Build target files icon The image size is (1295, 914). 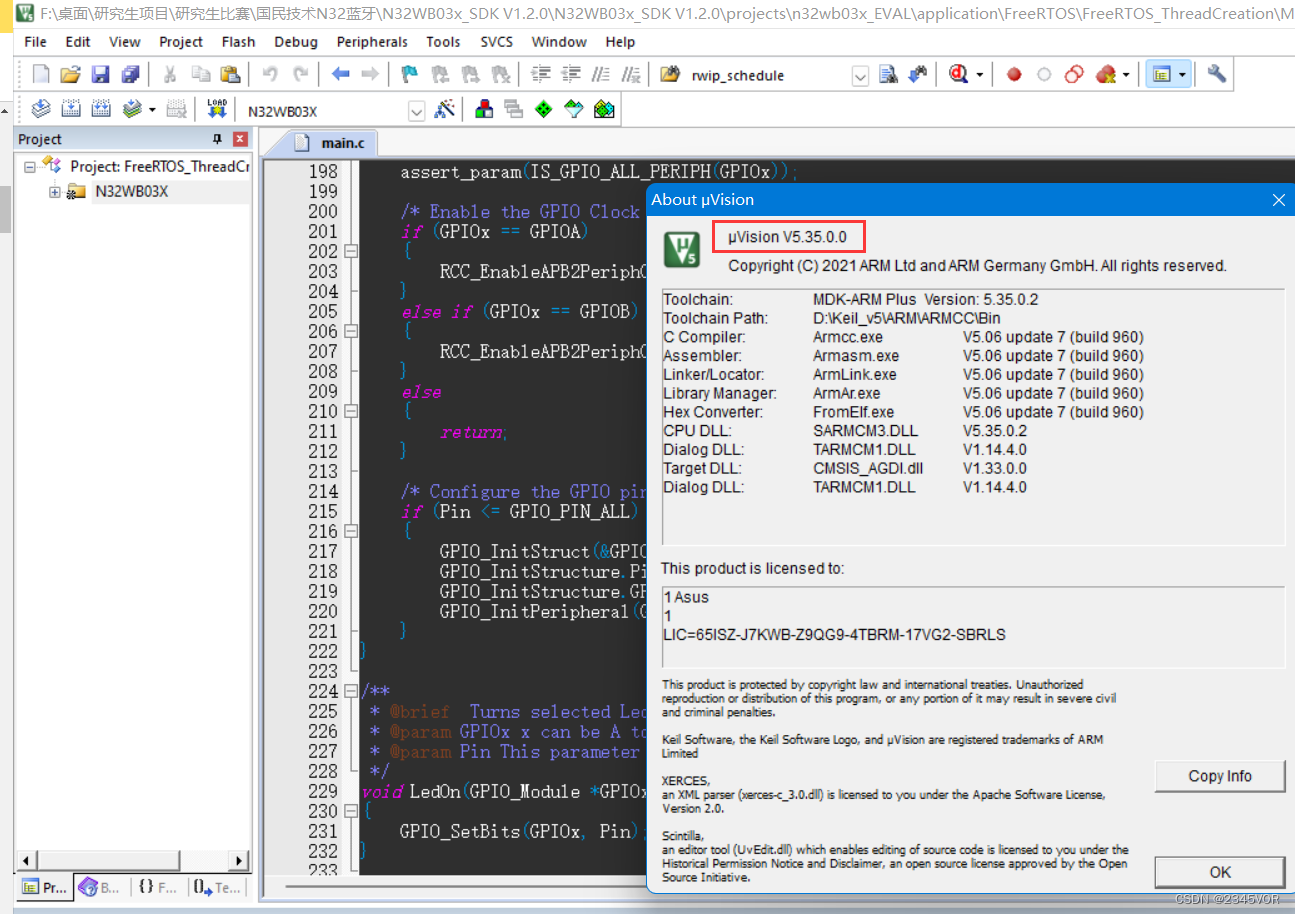click(x=71, y=110)
